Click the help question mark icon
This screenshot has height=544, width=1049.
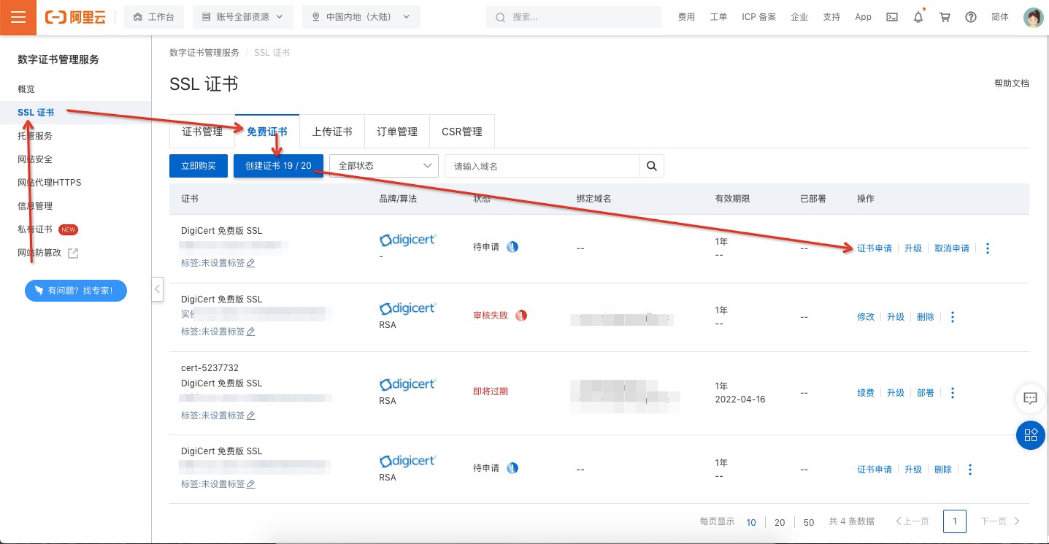pos(970,17)
